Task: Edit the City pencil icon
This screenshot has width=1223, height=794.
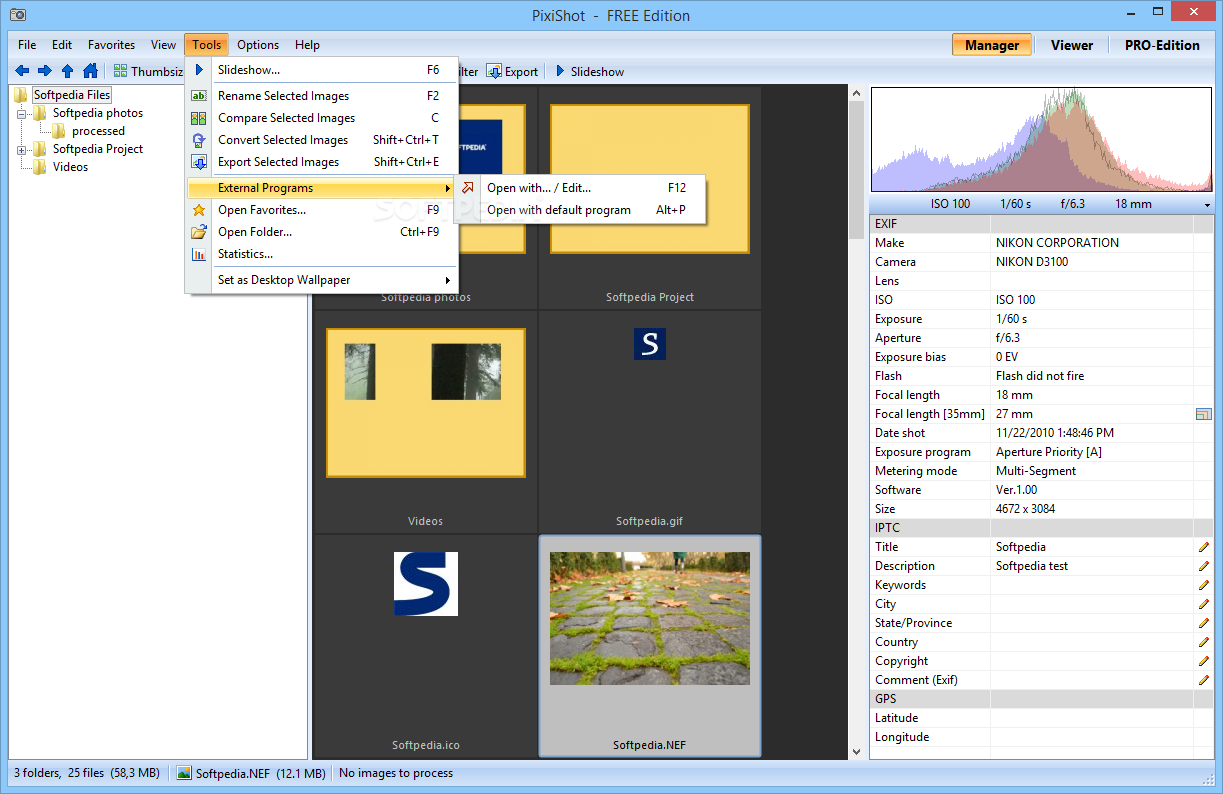Action: tap(1204, 604)
